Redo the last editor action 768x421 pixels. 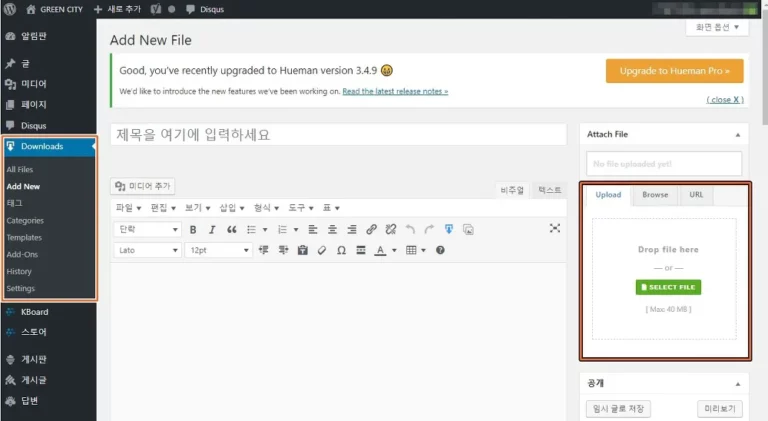pos(429,229)
